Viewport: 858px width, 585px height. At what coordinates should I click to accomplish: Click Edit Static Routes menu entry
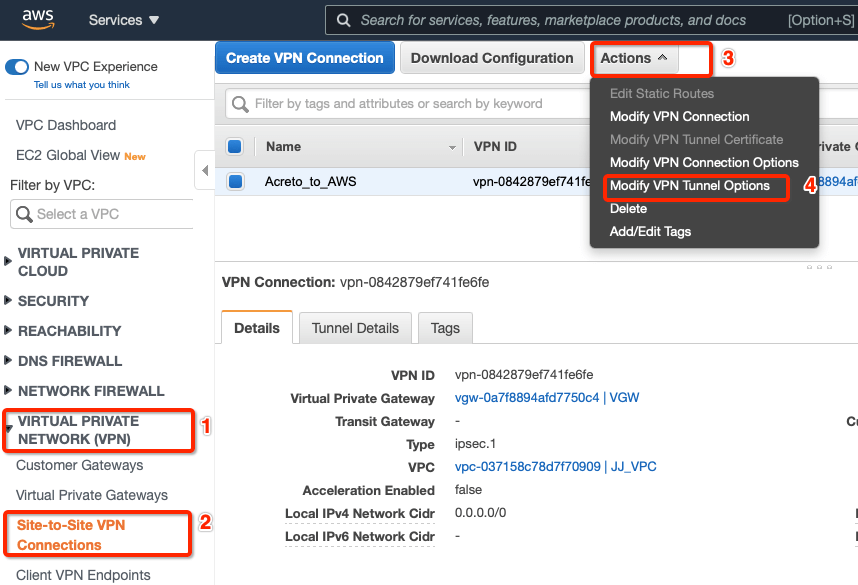(x=662, y=94)
